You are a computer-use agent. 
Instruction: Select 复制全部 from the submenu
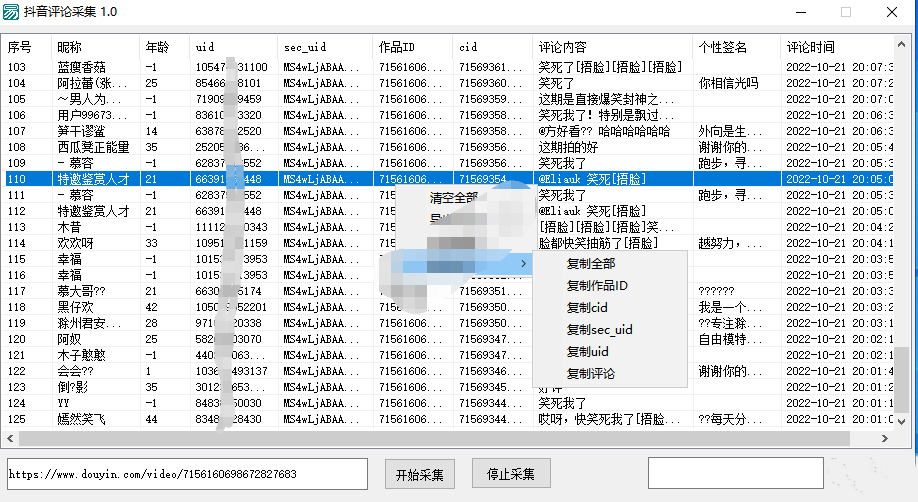coord(590,263)
